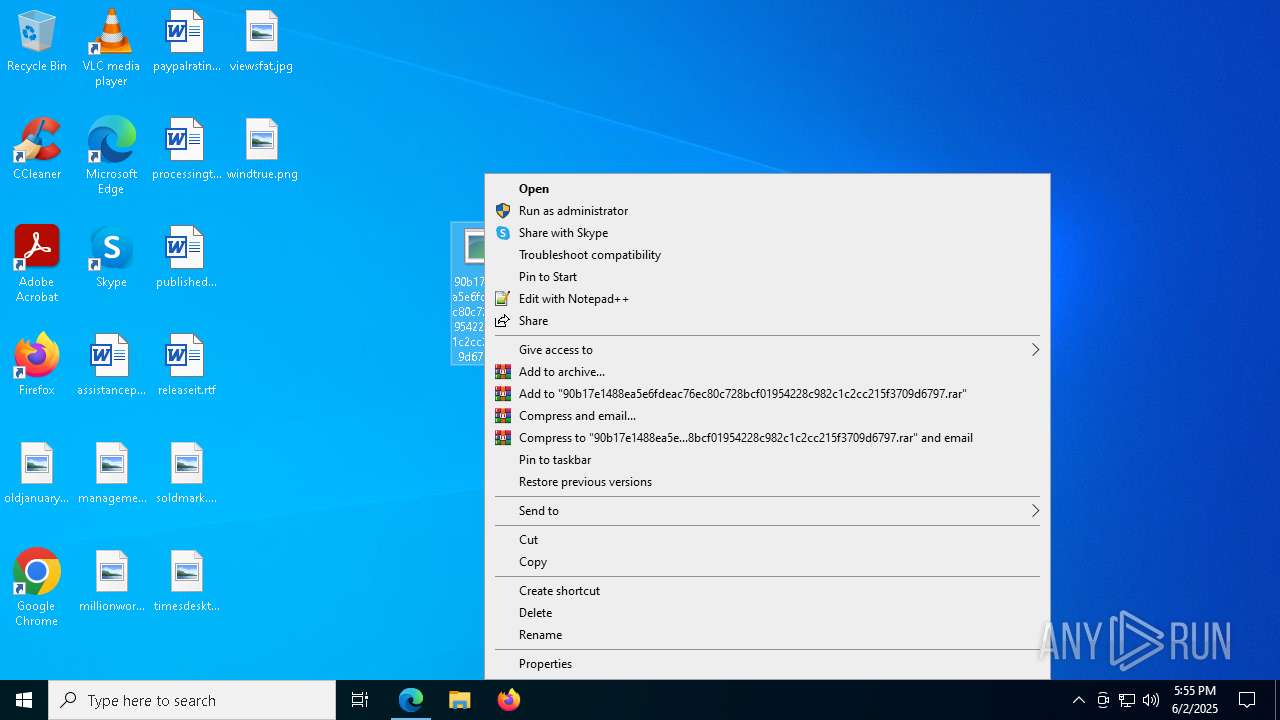1280x720 pixels.
Task: Select CCleaner desktop shortcut
Action: (x=37, y=150)
